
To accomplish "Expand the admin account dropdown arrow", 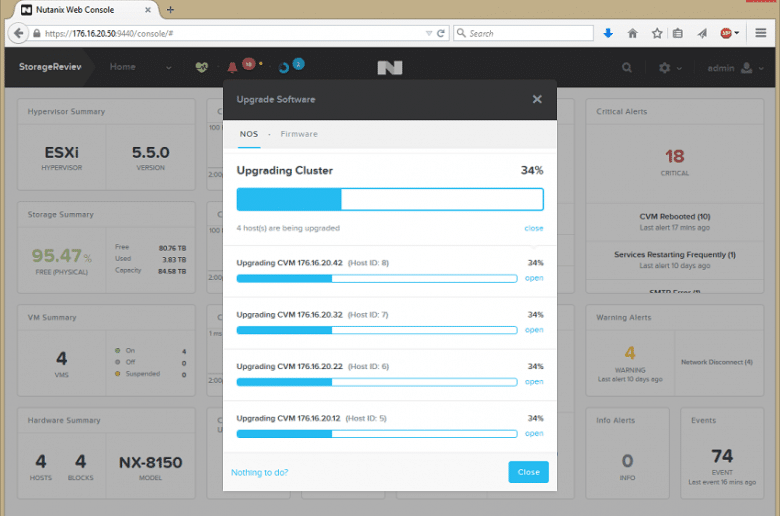I will (761, 69).
